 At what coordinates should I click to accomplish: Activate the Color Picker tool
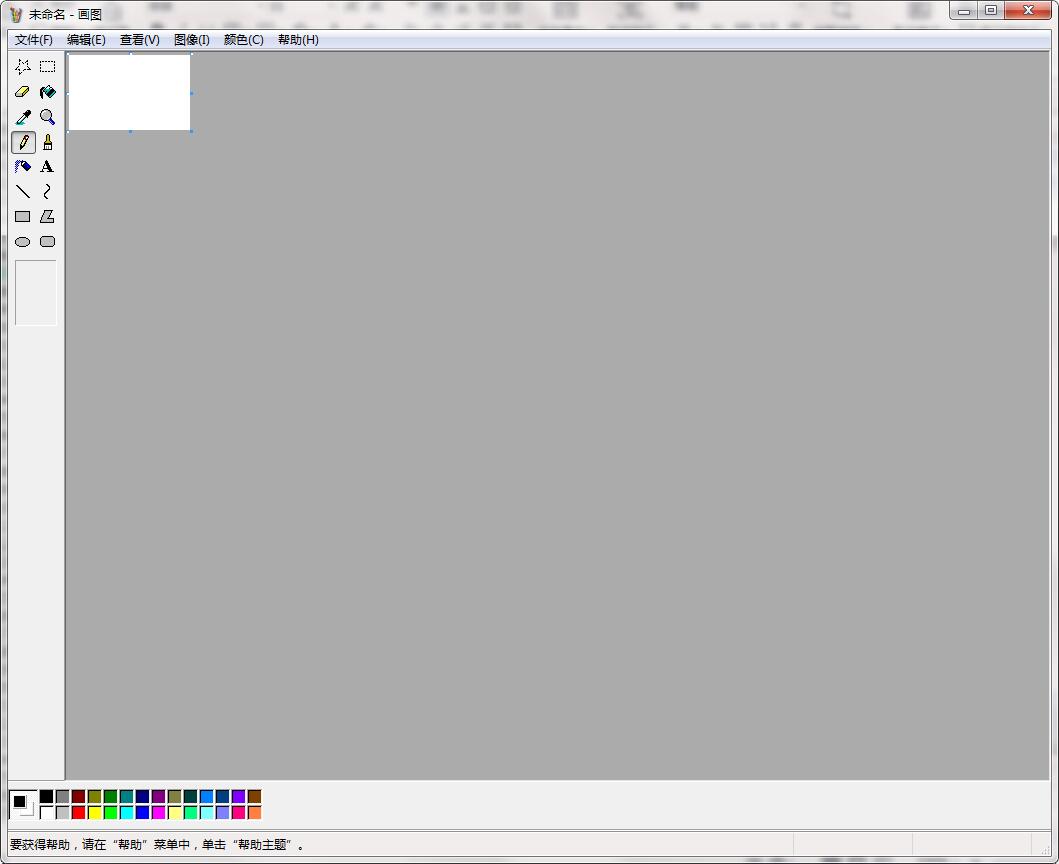[23, 116]
